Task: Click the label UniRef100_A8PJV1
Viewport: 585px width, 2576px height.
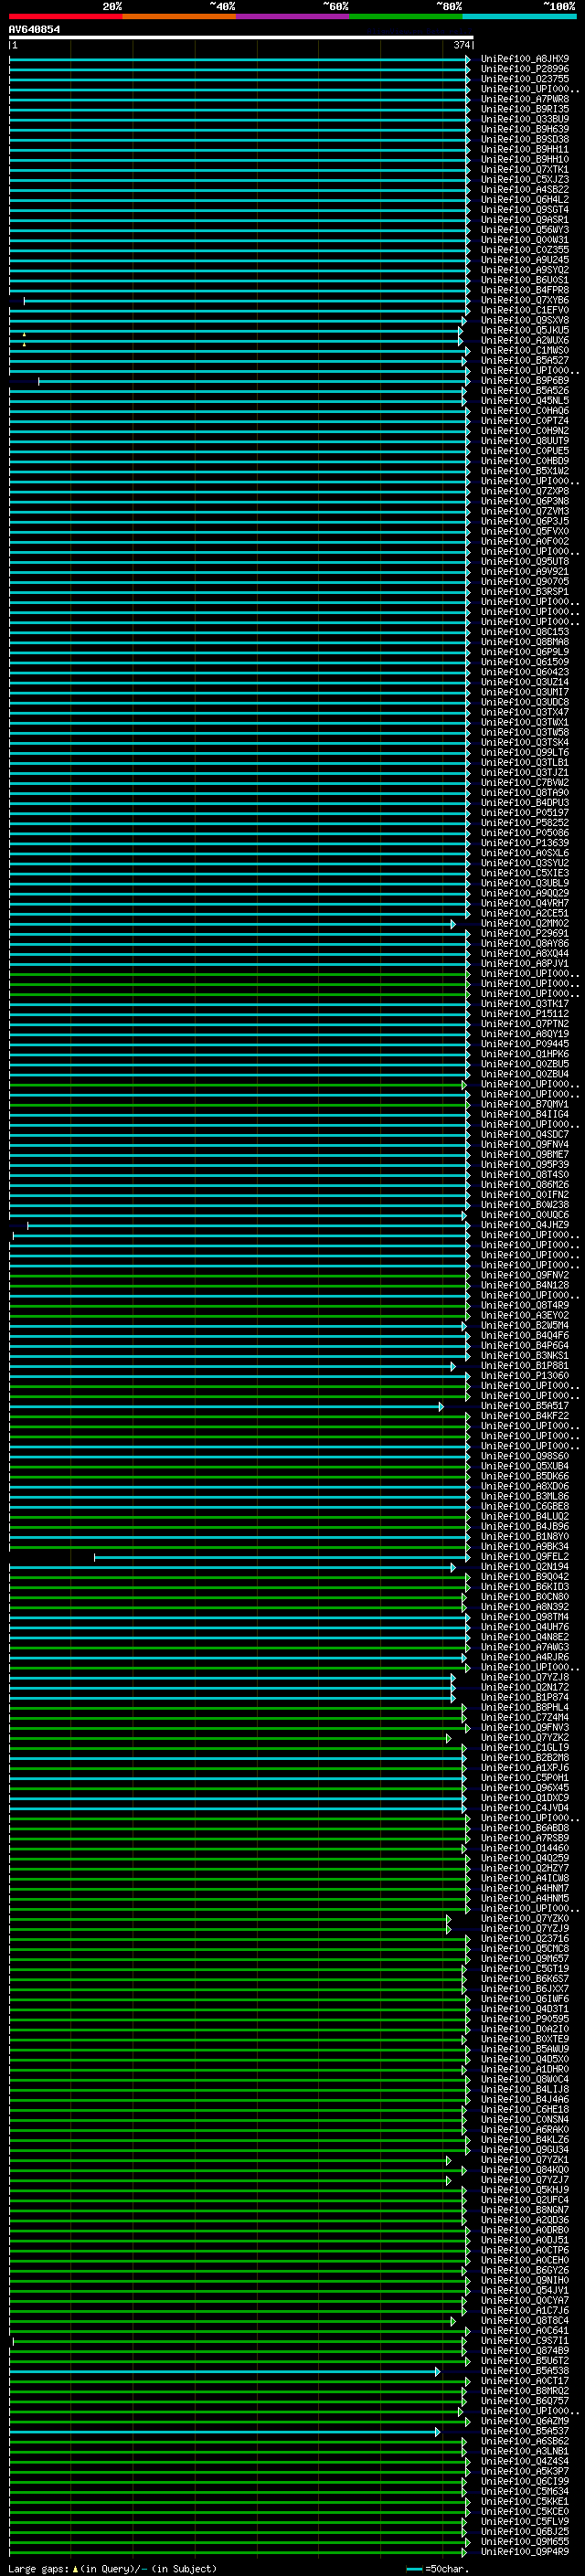Action: [x=525, y=964]
